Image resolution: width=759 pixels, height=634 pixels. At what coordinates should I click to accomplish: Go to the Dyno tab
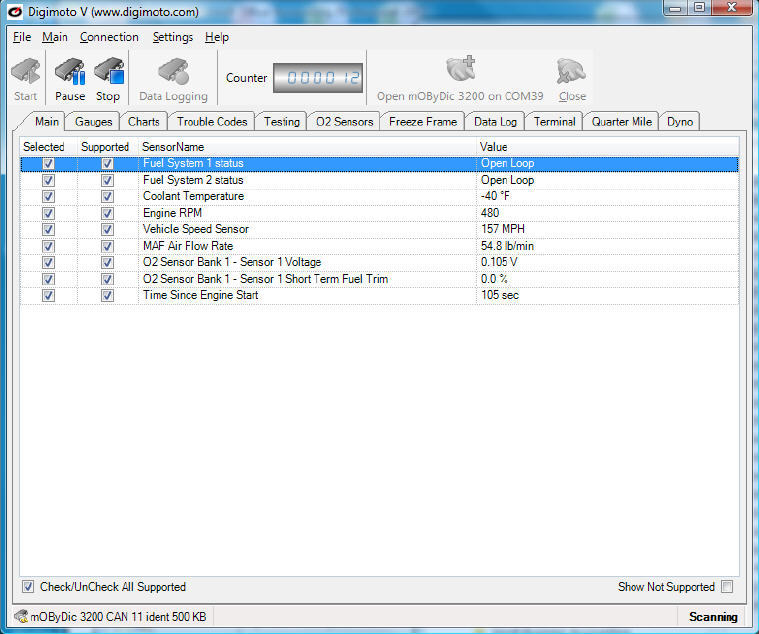coord(680,121)
